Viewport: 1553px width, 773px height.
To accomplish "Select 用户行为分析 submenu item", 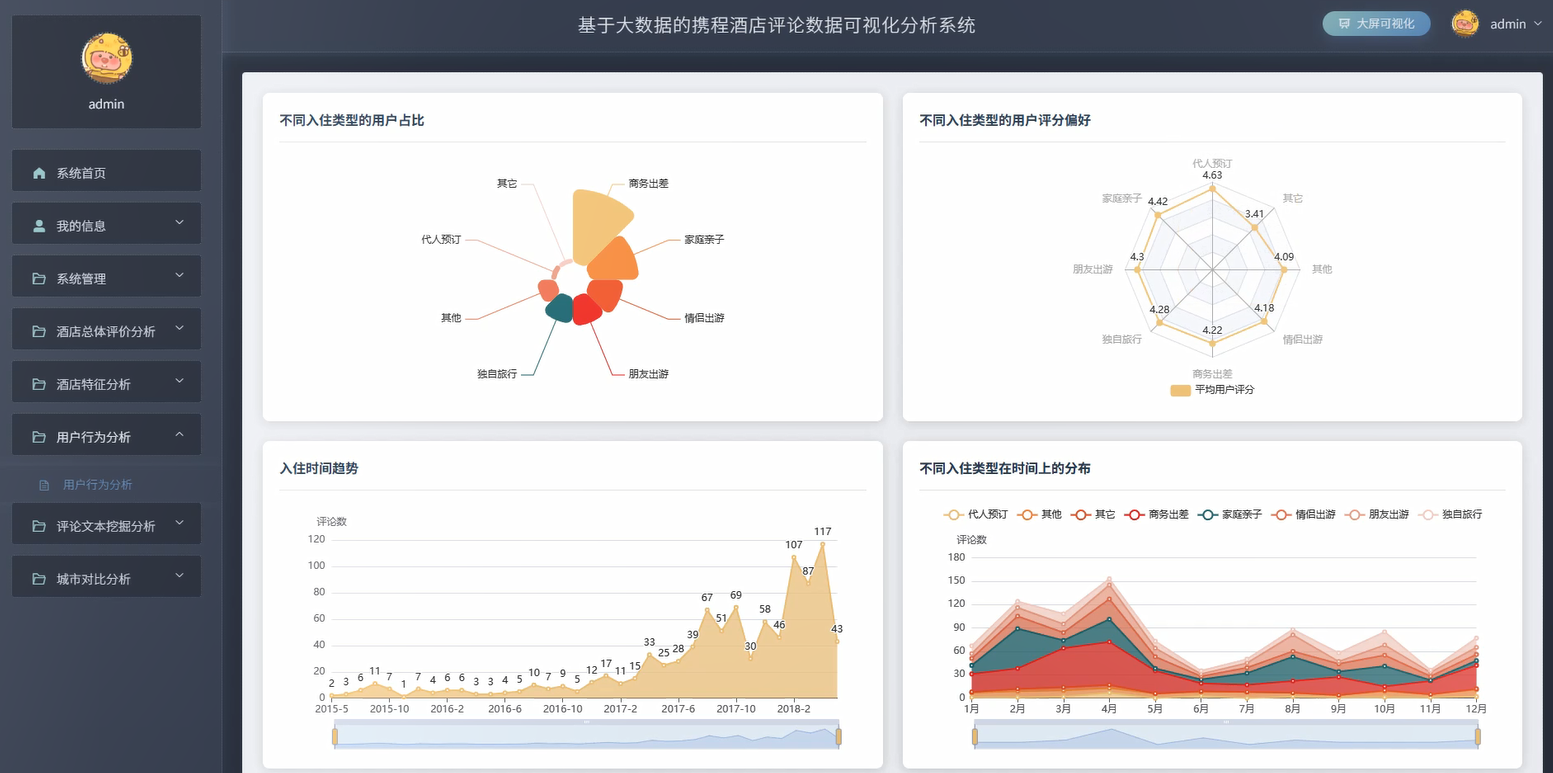I will (x=107, y=485).
